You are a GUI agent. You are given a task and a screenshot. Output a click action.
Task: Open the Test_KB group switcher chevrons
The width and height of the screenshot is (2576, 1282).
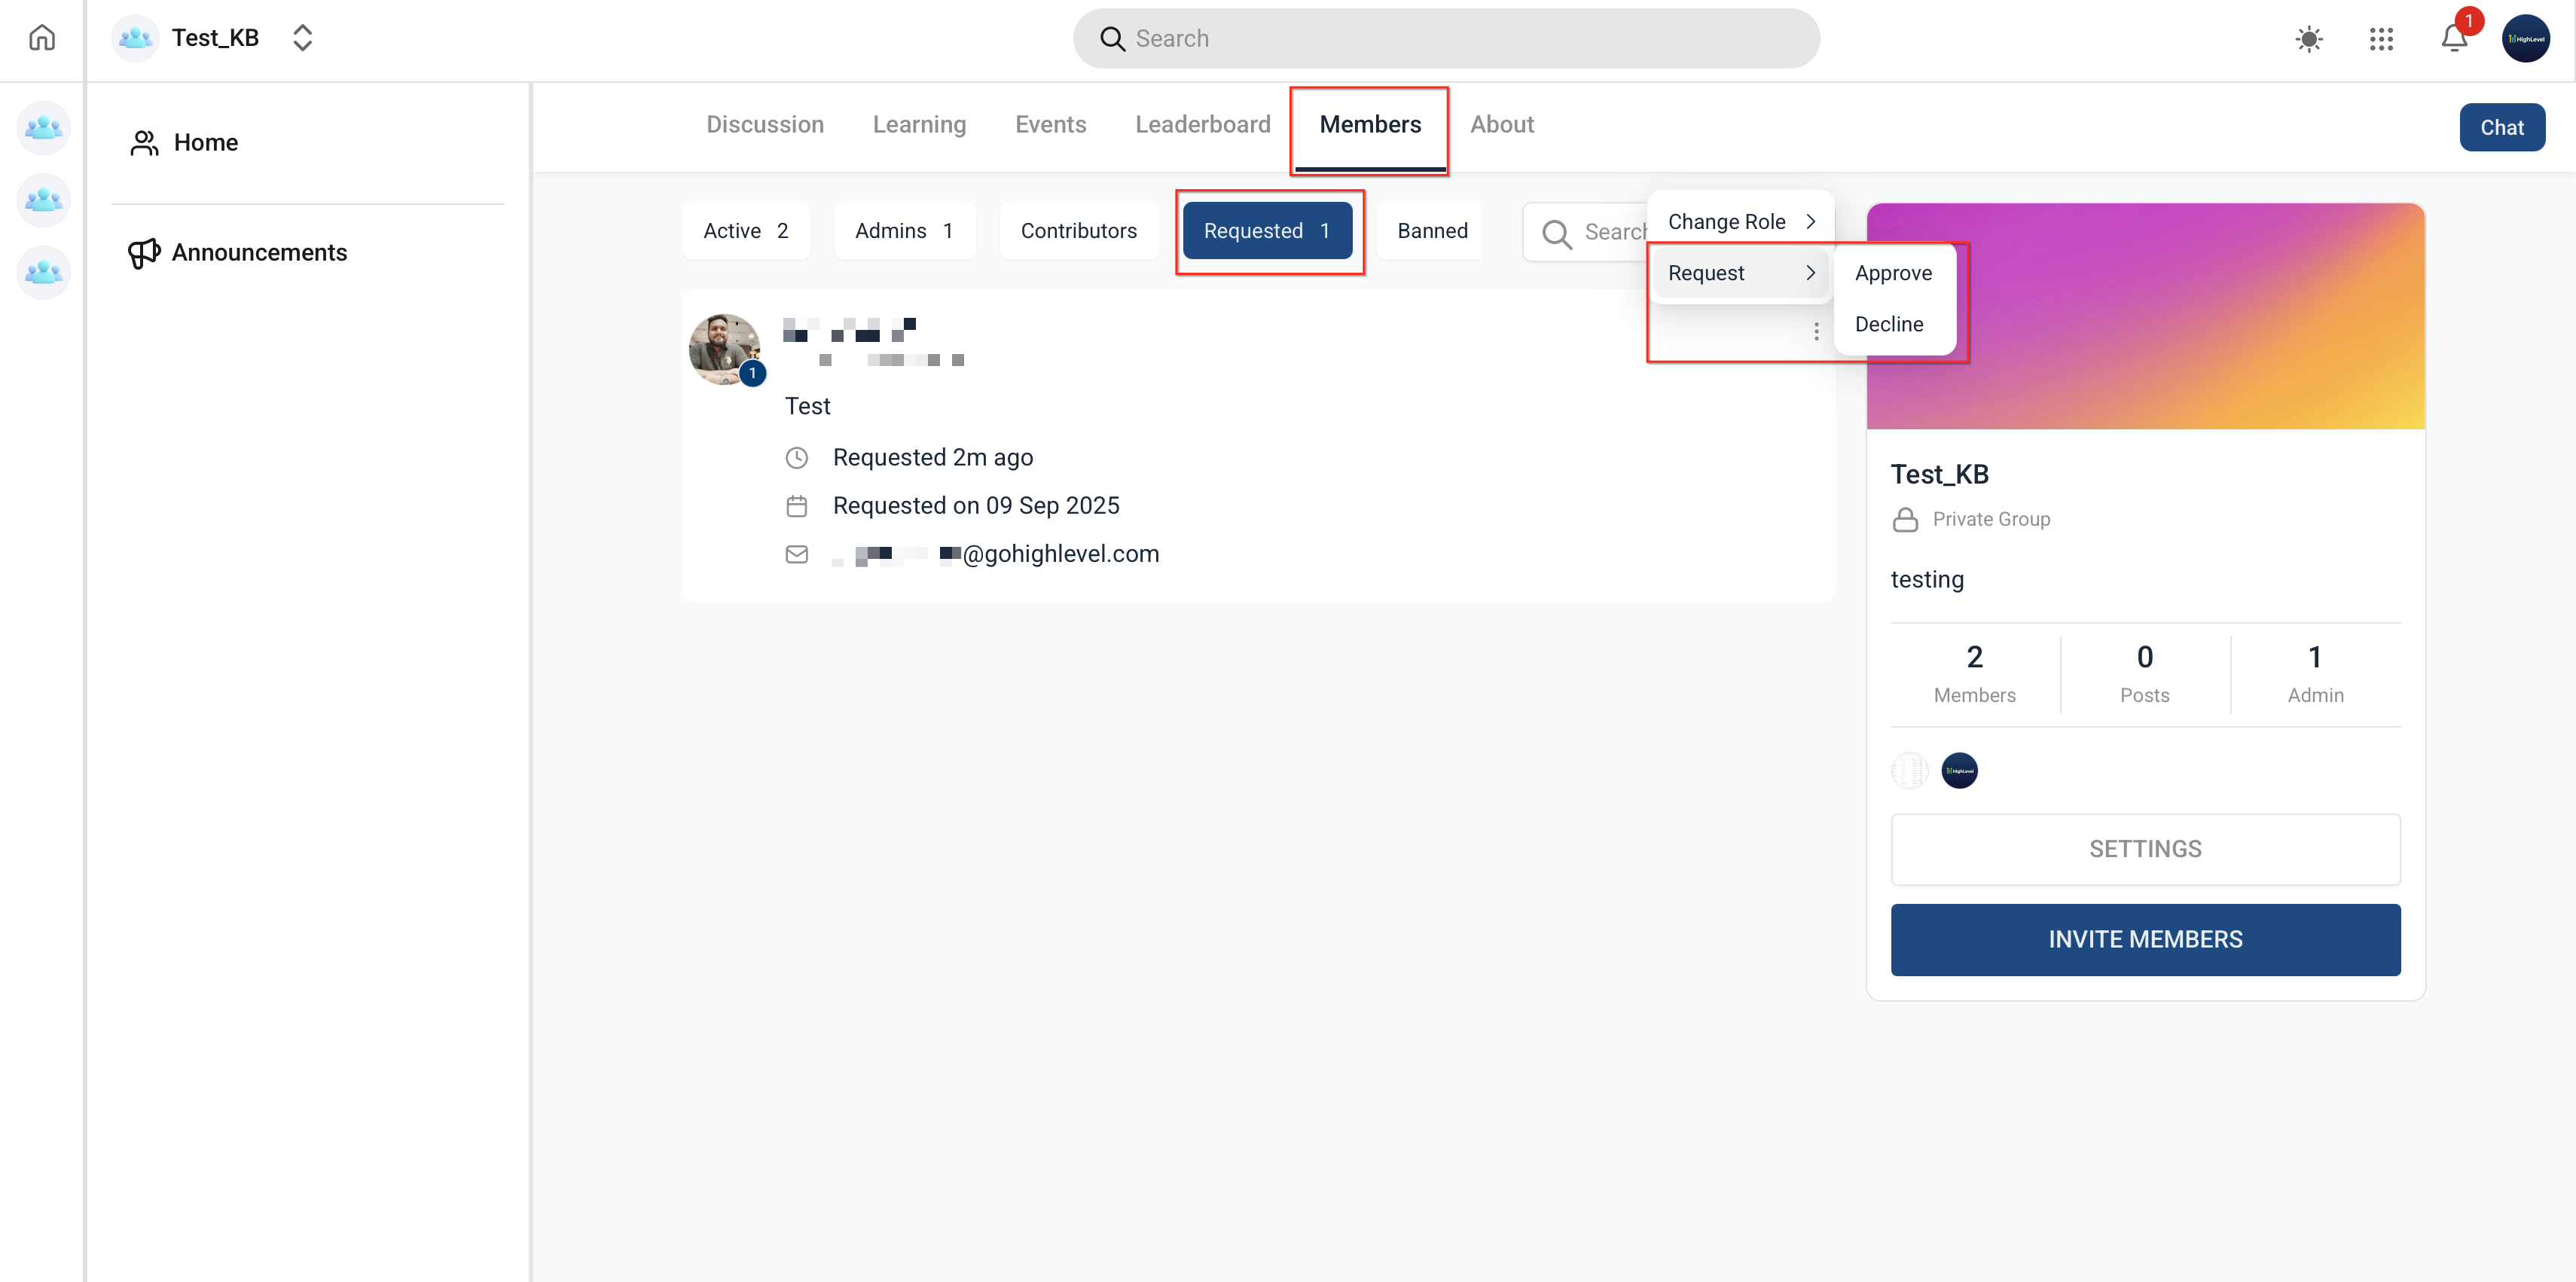(302, 38)
